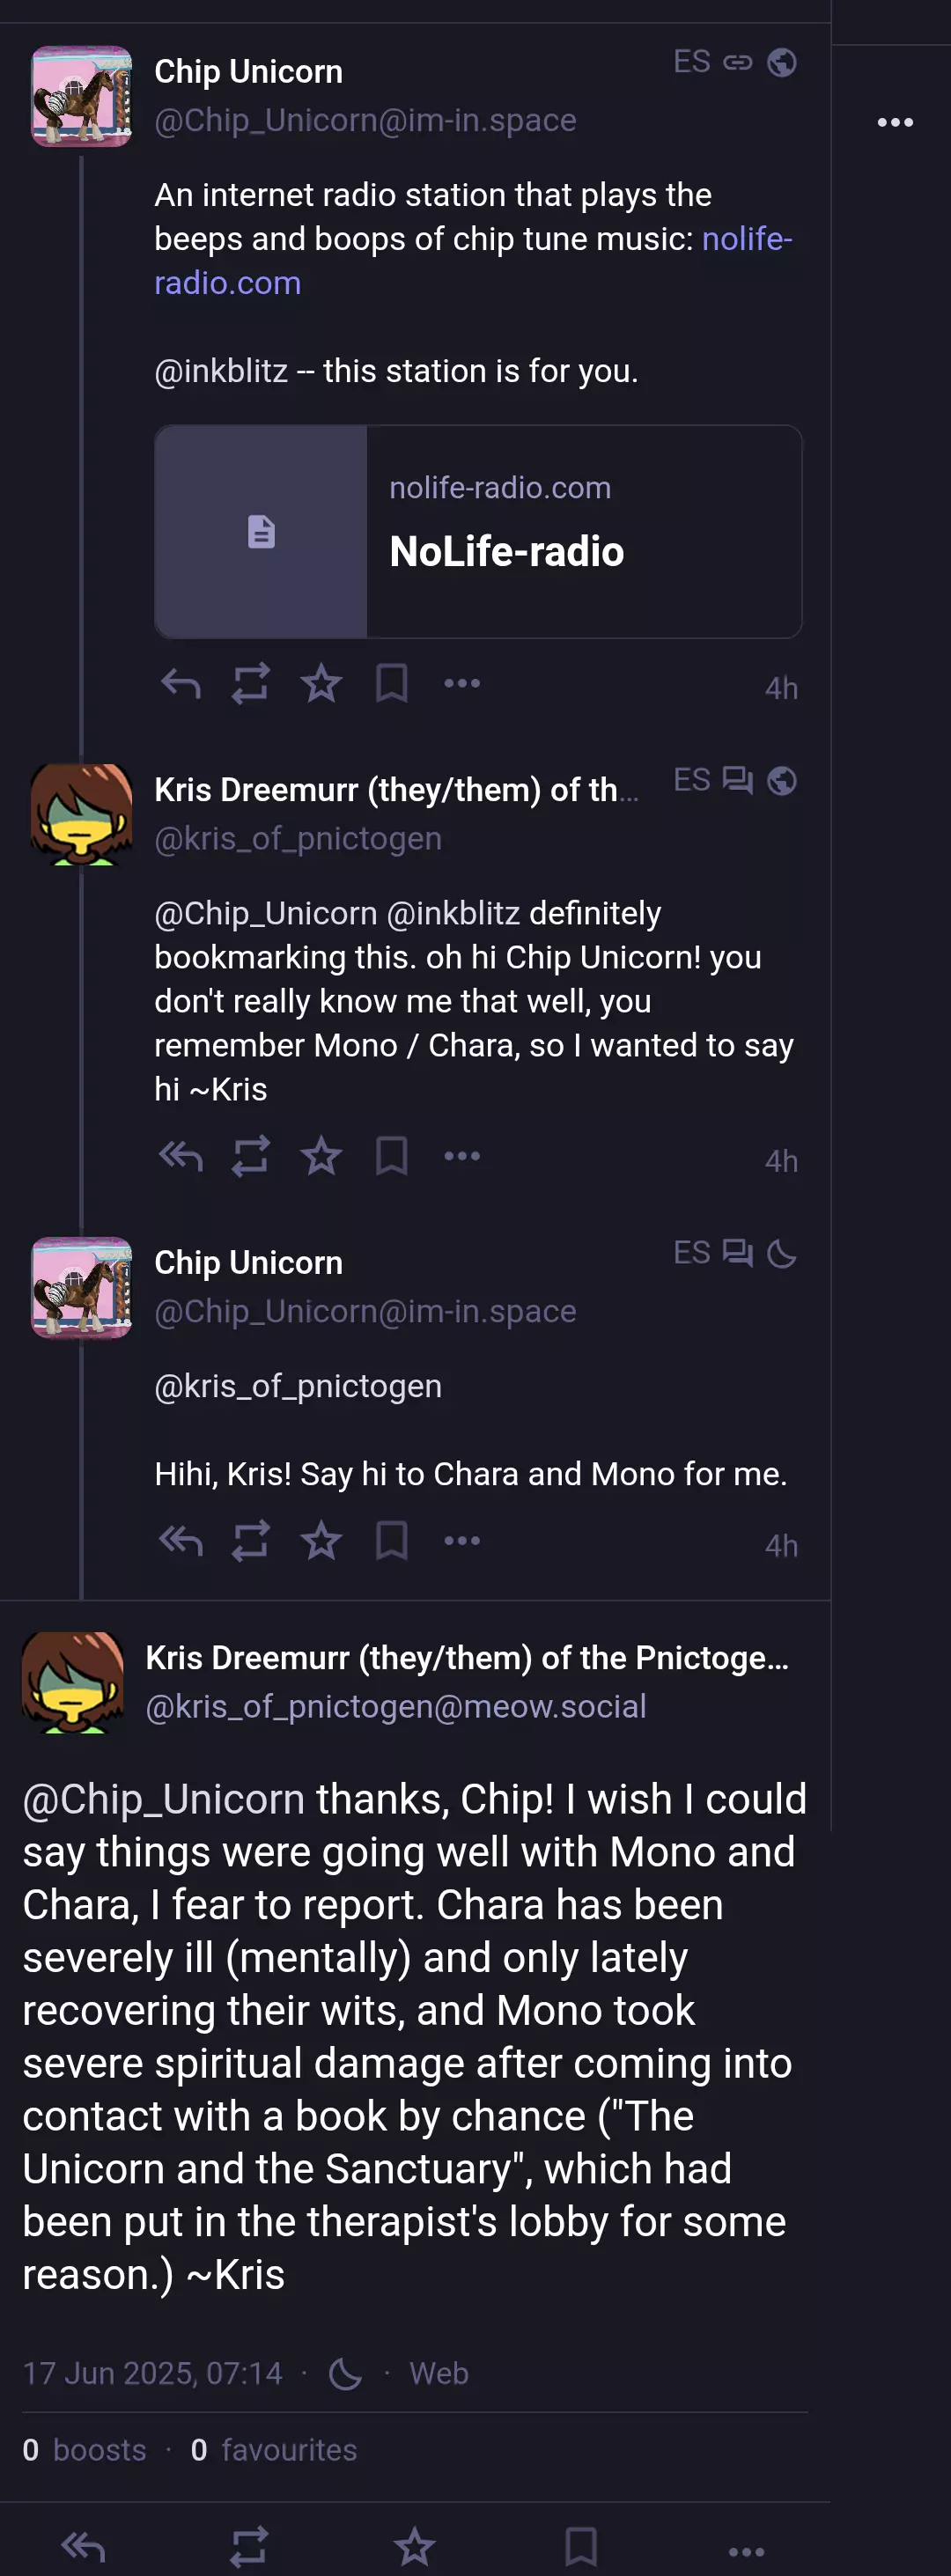Viewport: 951px width, 2576px height.
Task: Bookmark the 'Hihi, Kris!' reply
Action: [x=391, y=1541]
